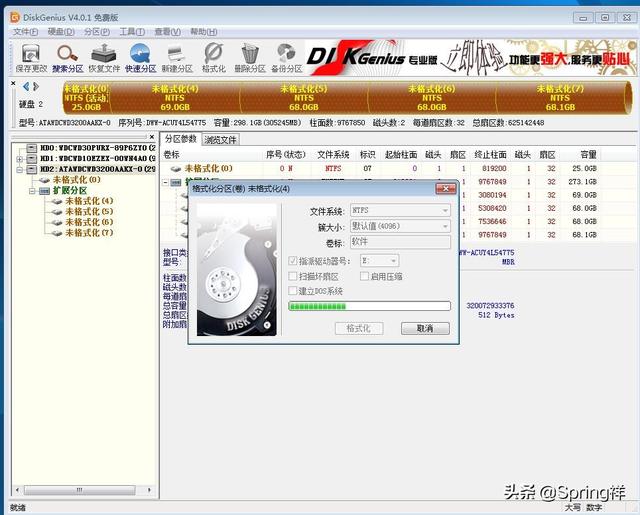Click the 273.1GB capacity cell

582,182
